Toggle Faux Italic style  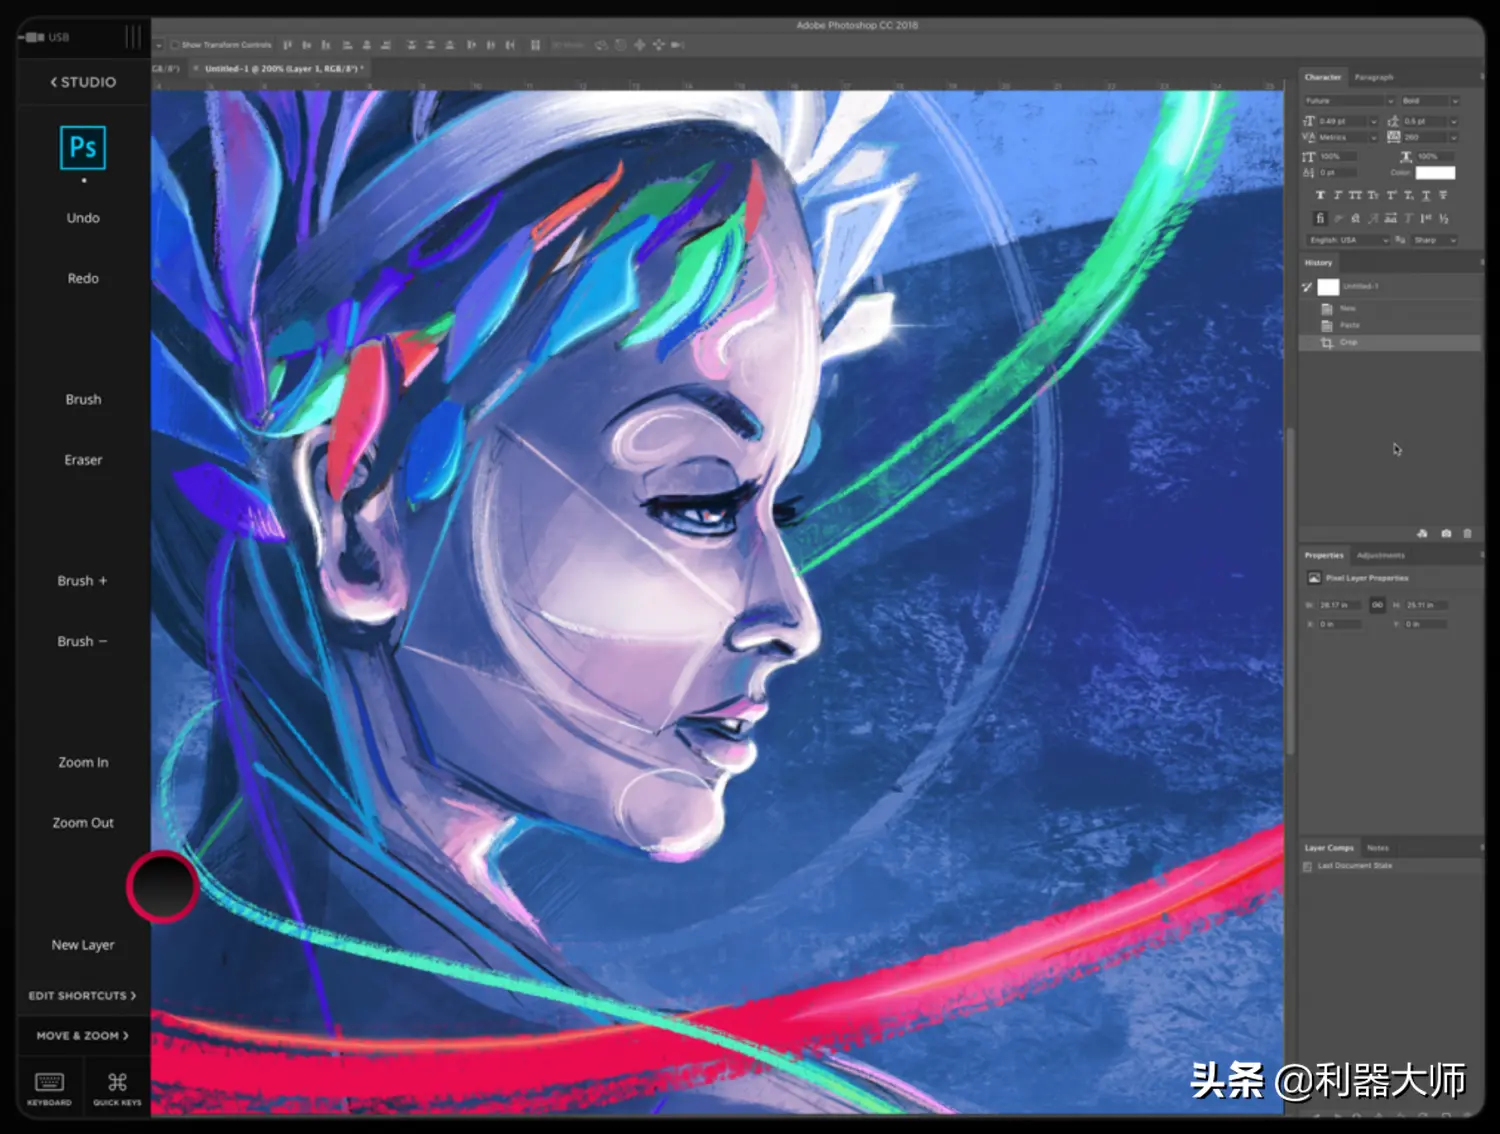[1337, 196]
